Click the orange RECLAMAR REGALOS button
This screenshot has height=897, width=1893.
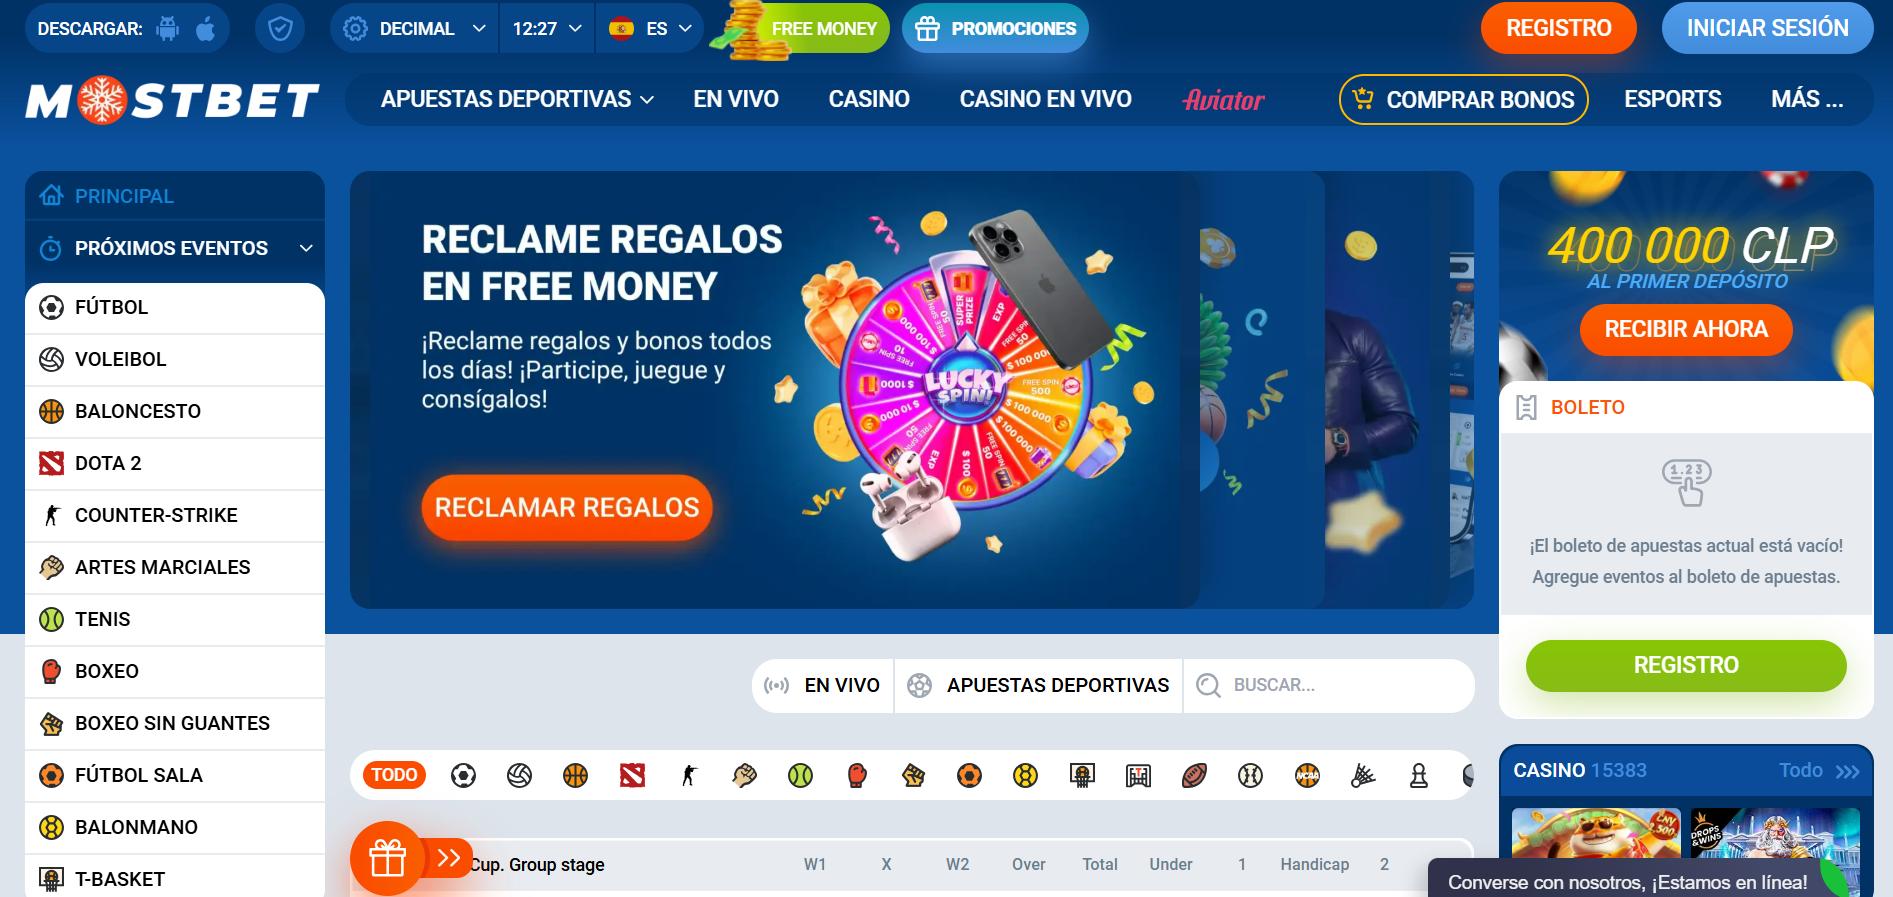[x=567, y=507]
